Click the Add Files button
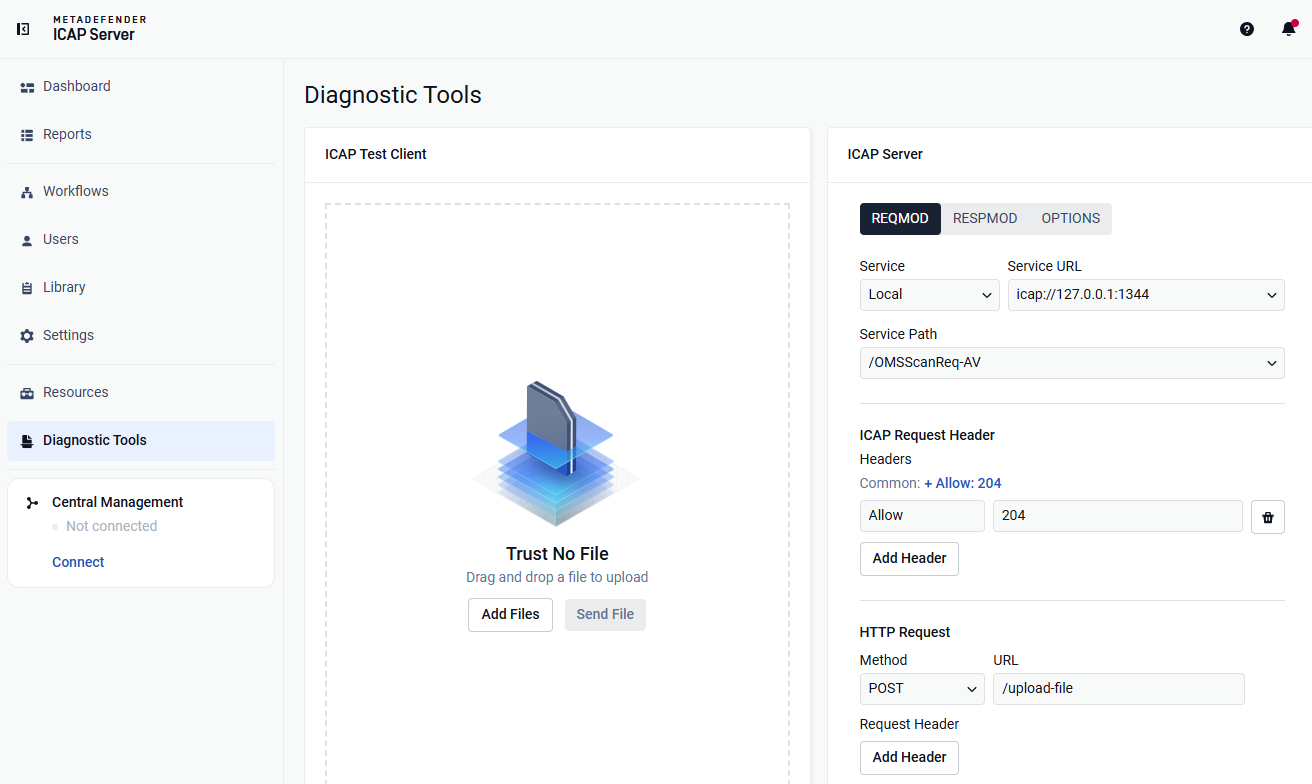This screenshot has width=1312, height=784. (510, 615)
